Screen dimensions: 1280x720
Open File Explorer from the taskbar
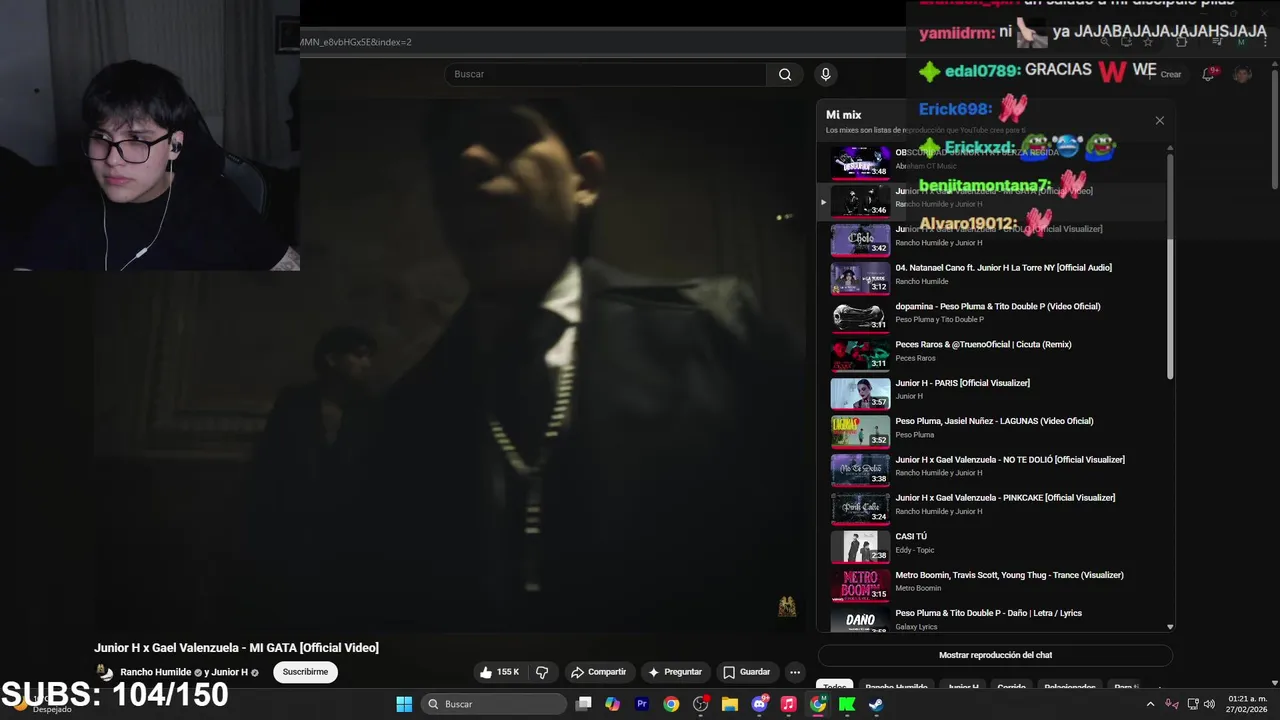(730, 704)
